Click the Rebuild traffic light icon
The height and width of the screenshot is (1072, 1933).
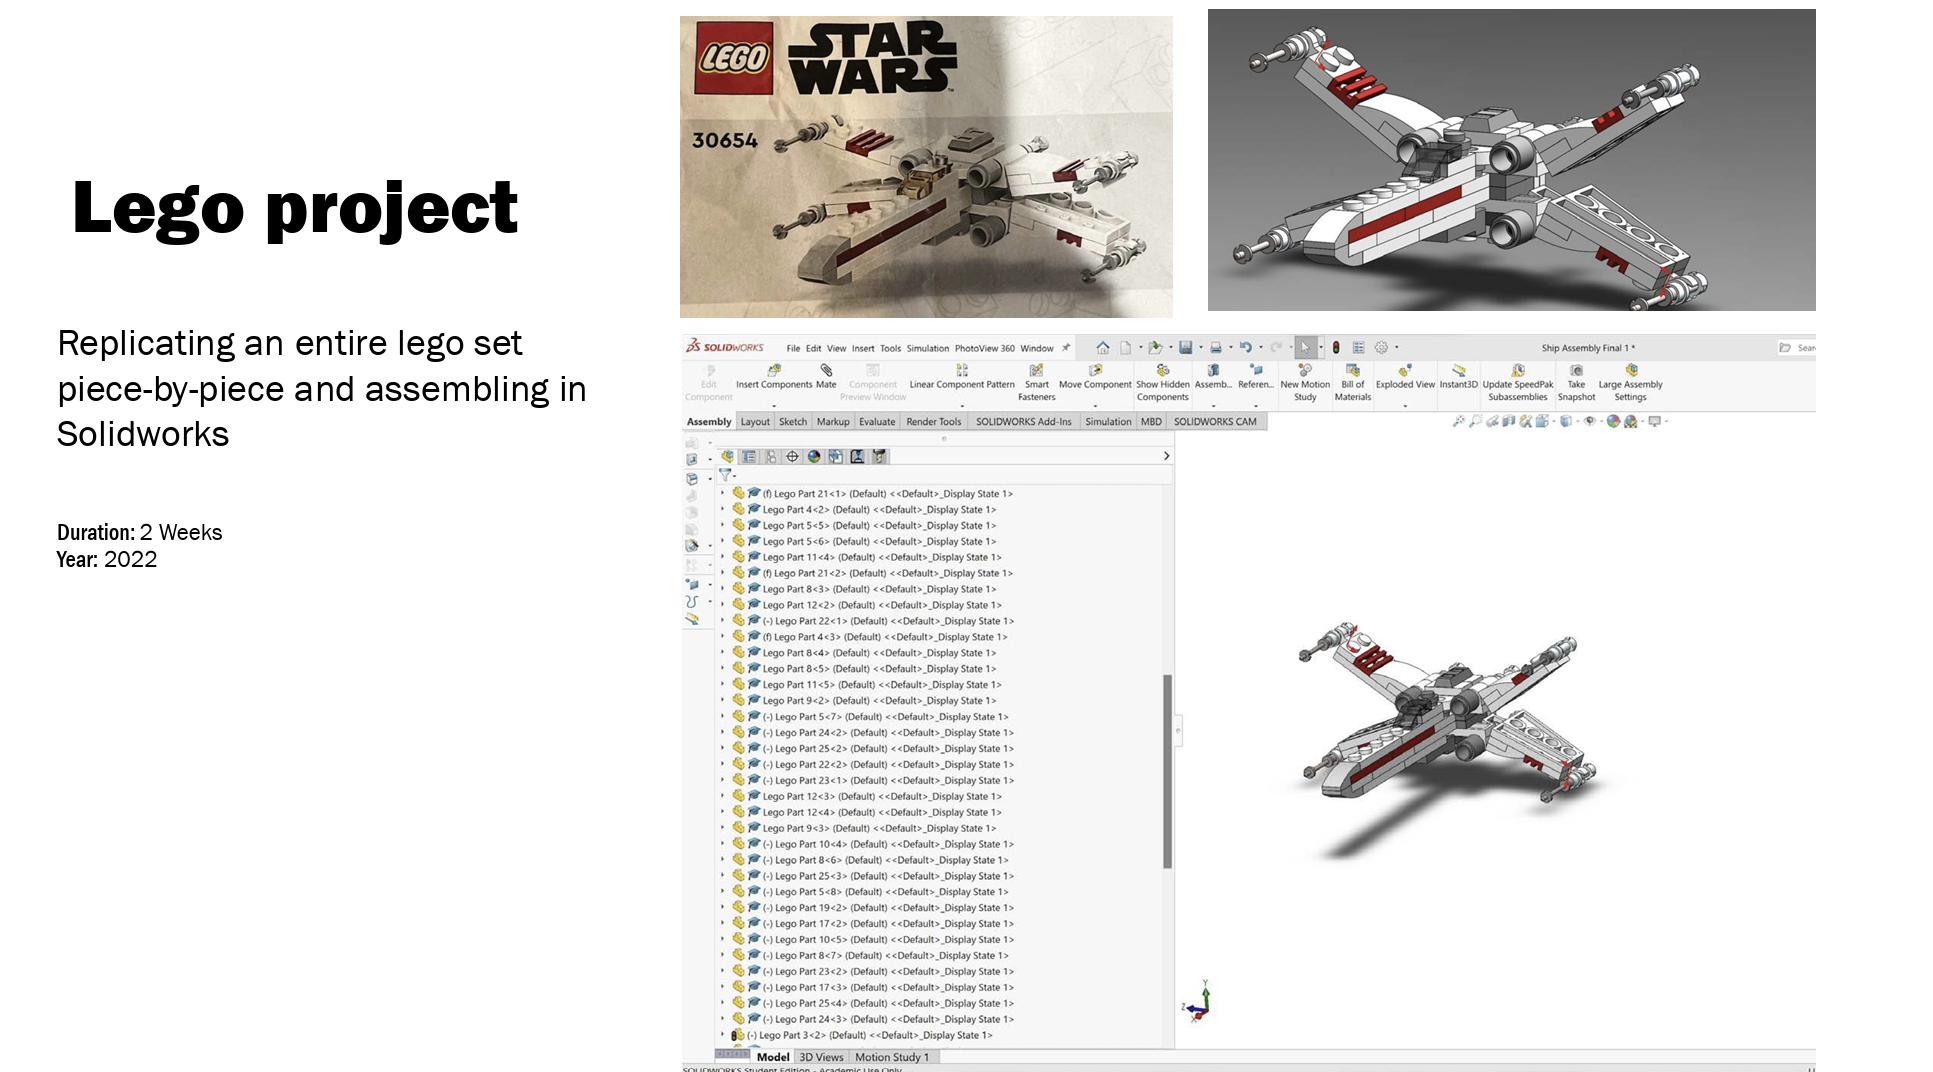tap(1336, 348)
